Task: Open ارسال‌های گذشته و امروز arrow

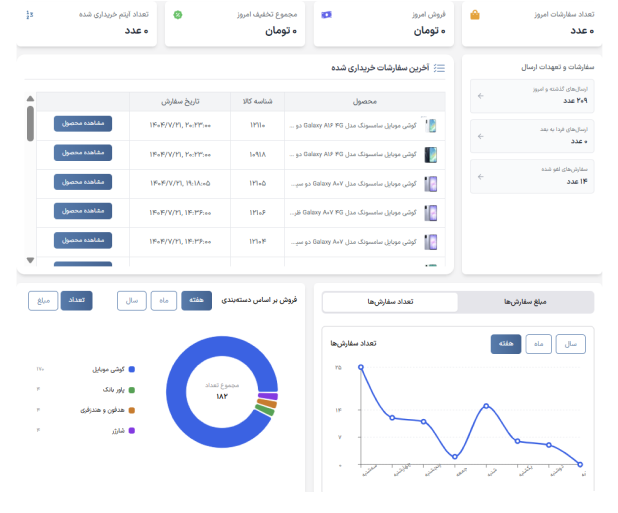Action: click(481, 96)
